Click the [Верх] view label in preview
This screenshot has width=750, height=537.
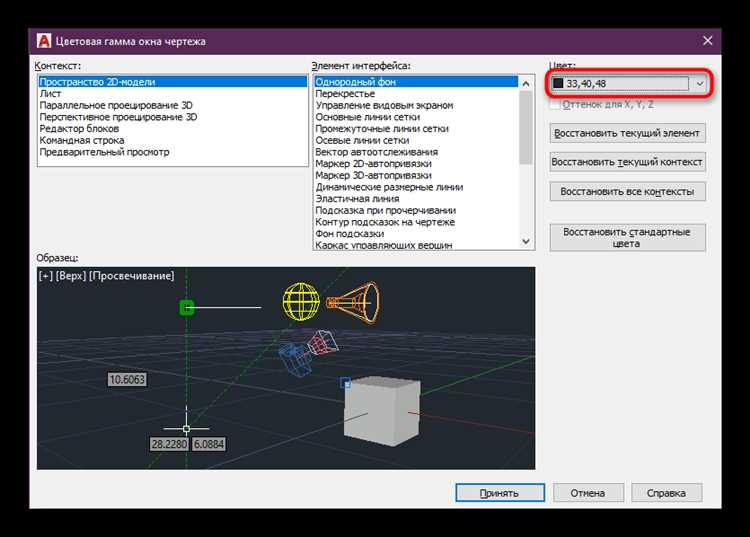pos(71,276)
